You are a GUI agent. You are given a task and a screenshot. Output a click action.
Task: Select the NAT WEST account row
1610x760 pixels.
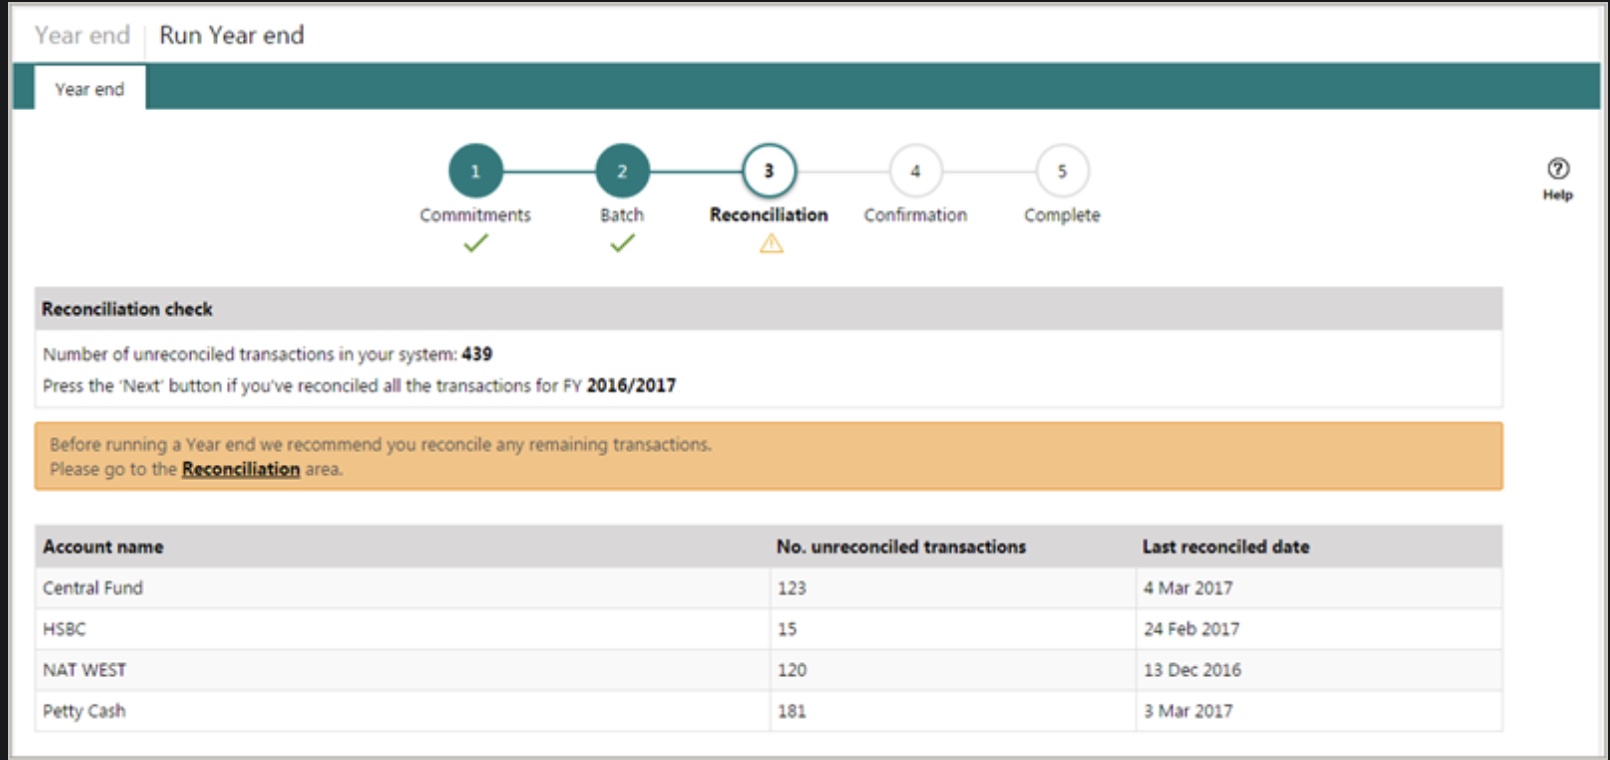768,670
